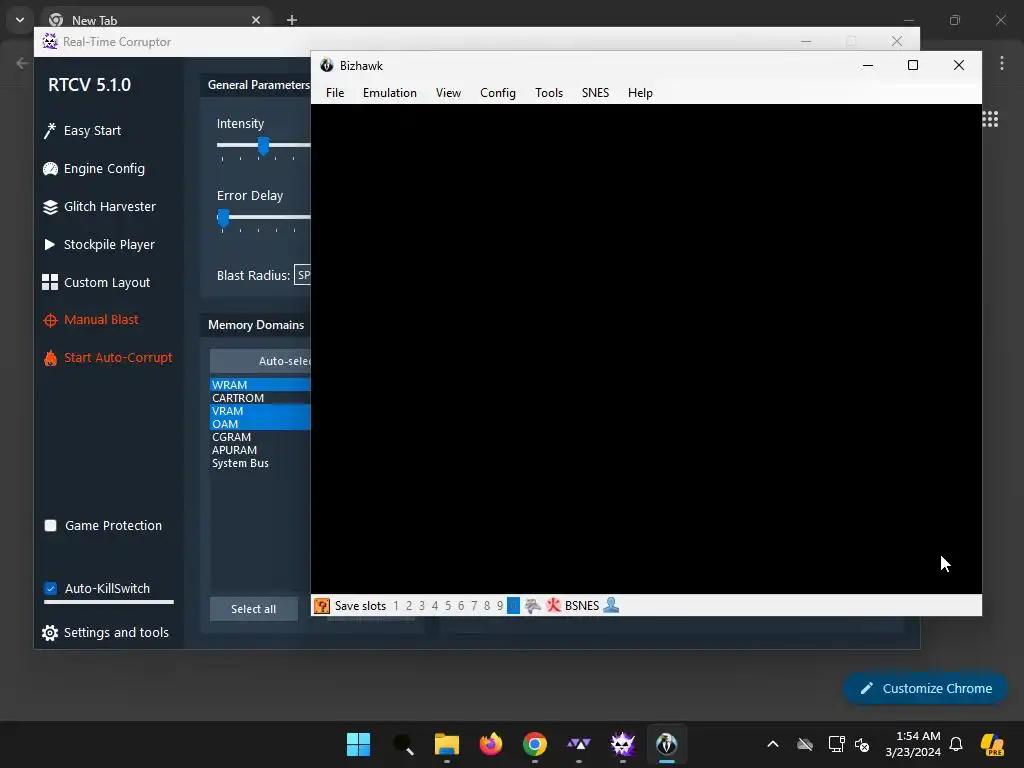Click Start Auto-Corrupt
This screenshot has width=1024, height=768.
[108, 358]
